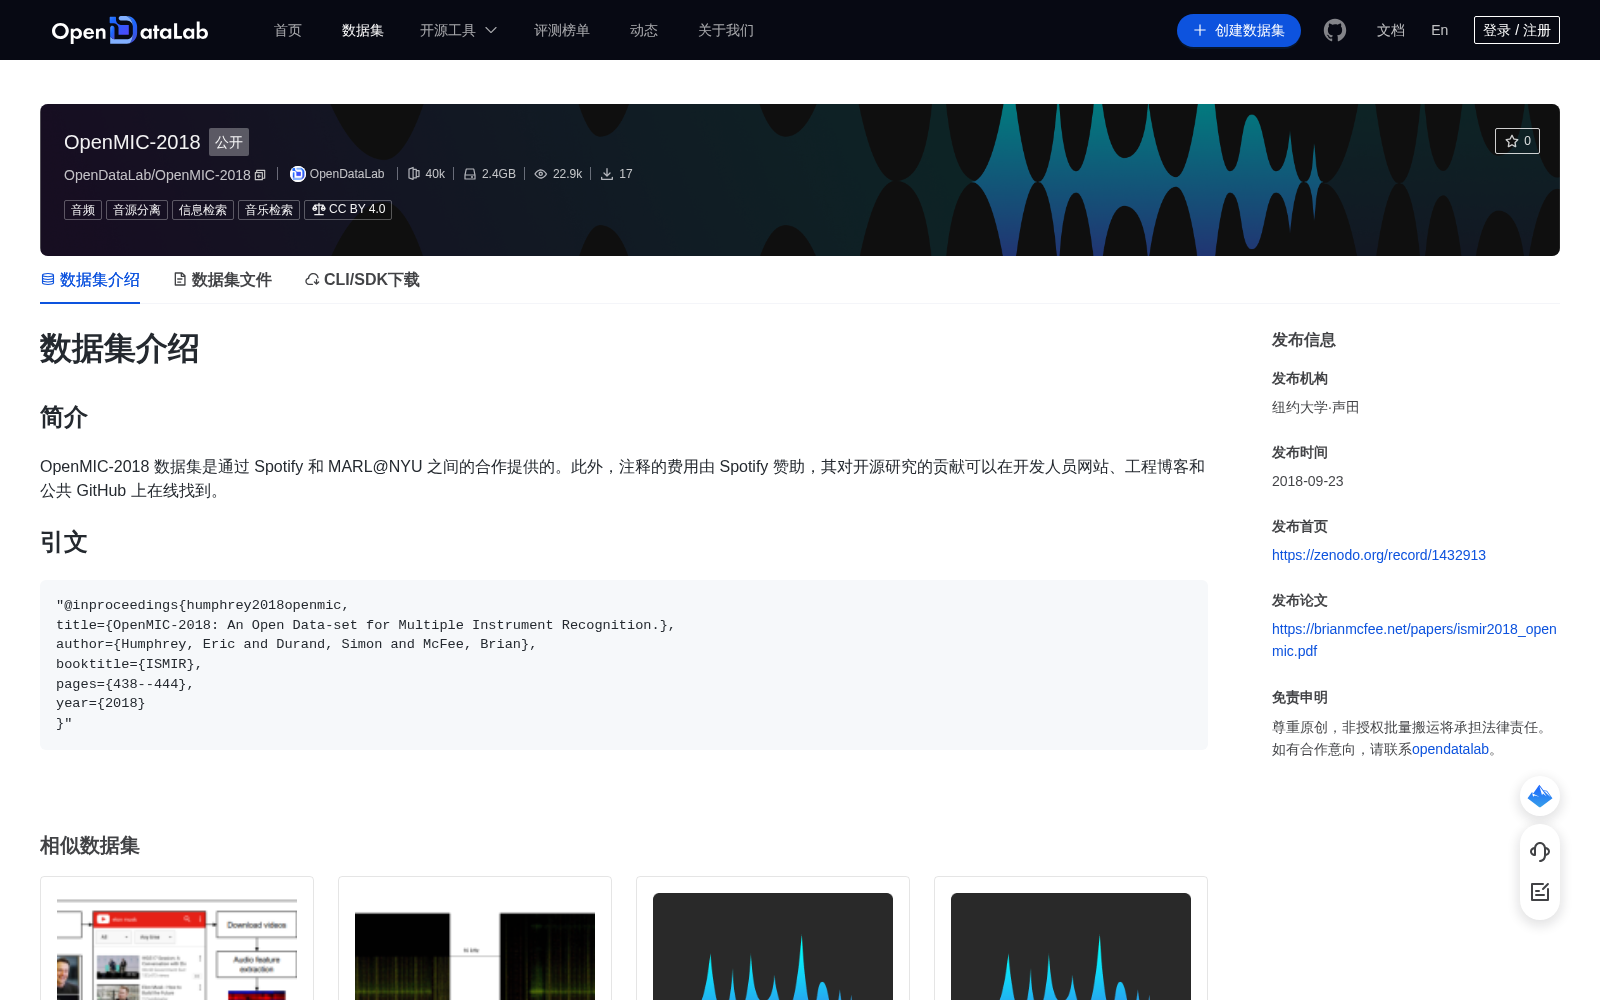This screenshot has width=1600, height=1000.
Task: Click the 音频 tag
Action: point(83,210)
